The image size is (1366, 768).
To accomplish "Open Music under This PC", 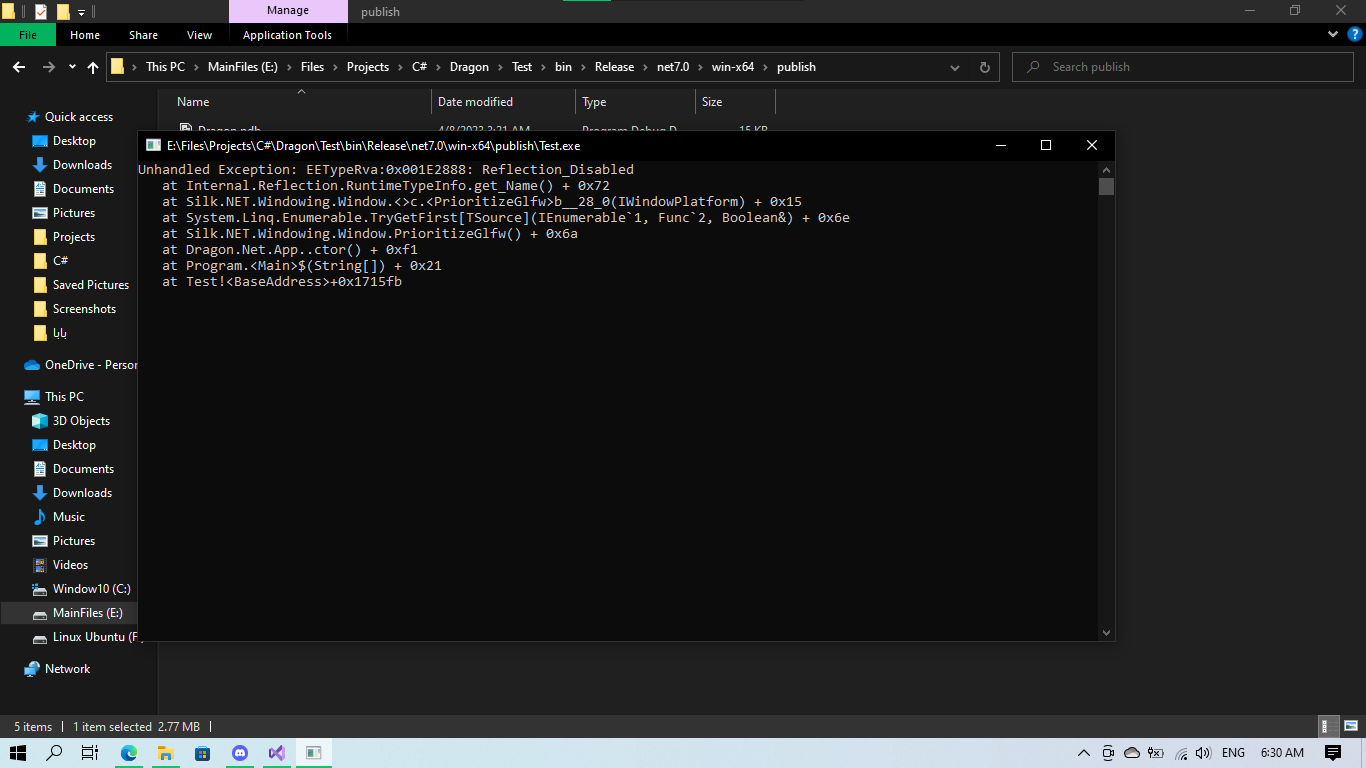I will pyautogui.click(x=69, y=517).
